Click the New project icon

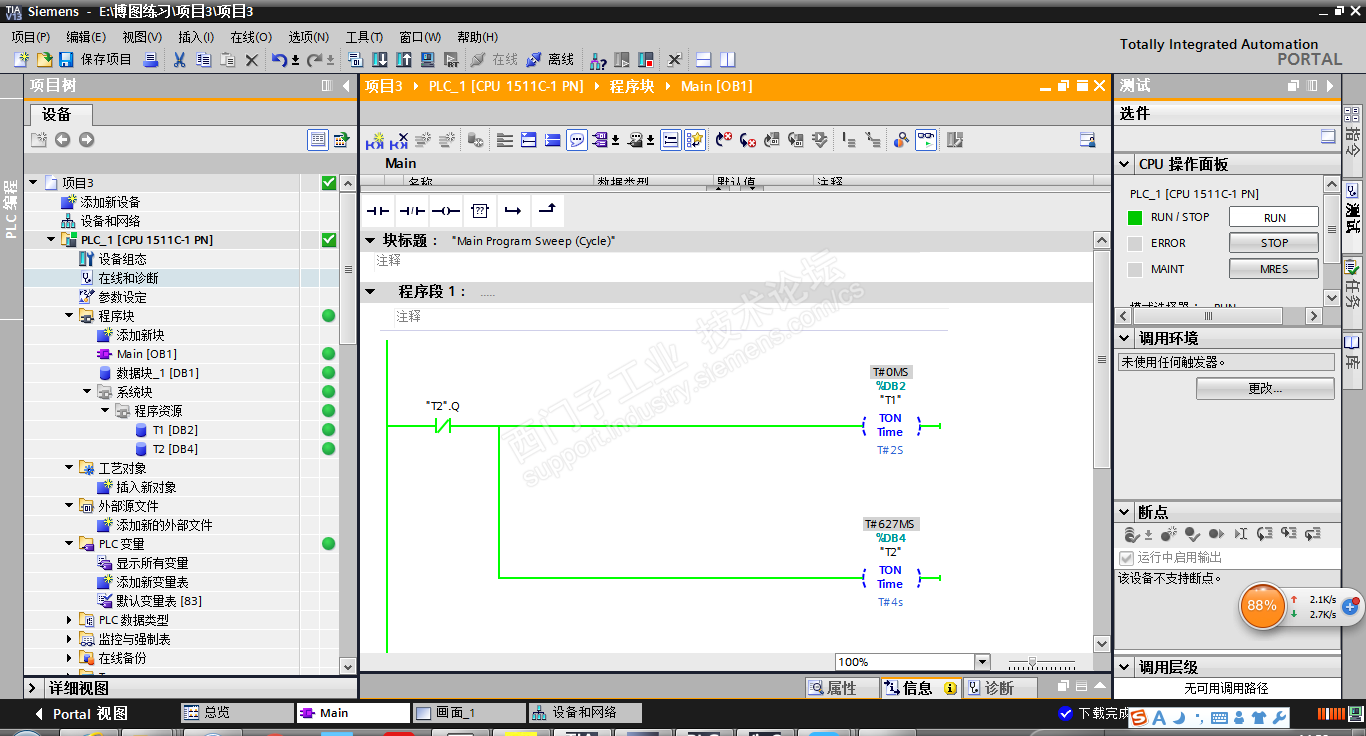pyautogui.click(x=21, y=60)
